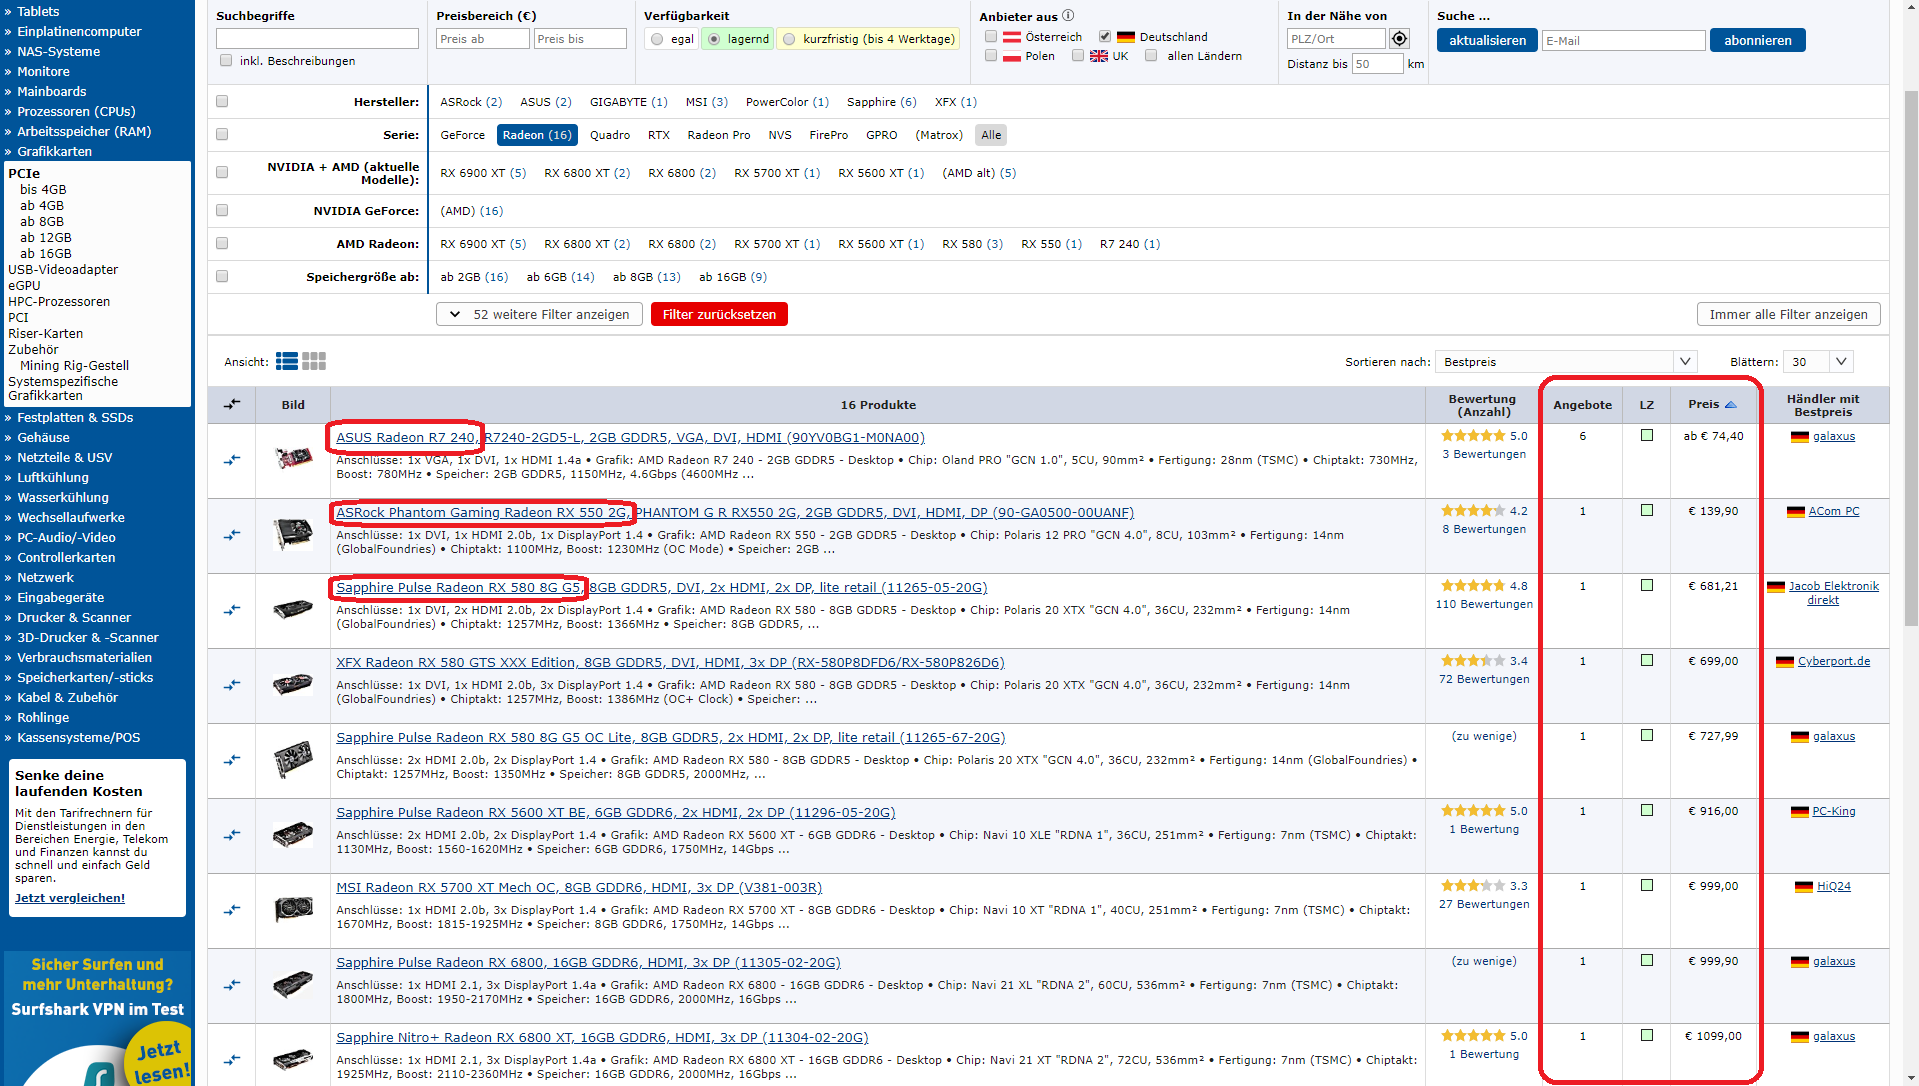The image size is (1919, 1086).
Task: Open MSI RX 5700 XT product thumbnail
Action: pyautogui.click(x=293, y=909)
